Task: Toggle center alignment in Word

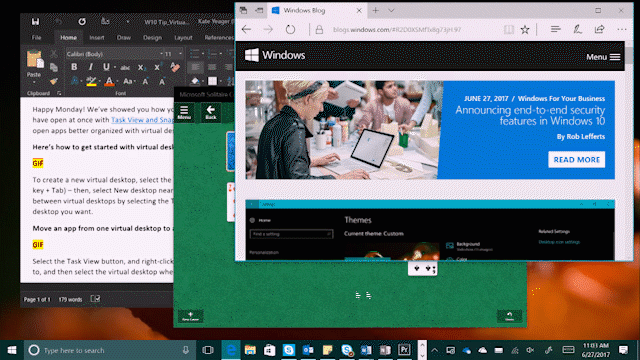Action: (212, 67)
